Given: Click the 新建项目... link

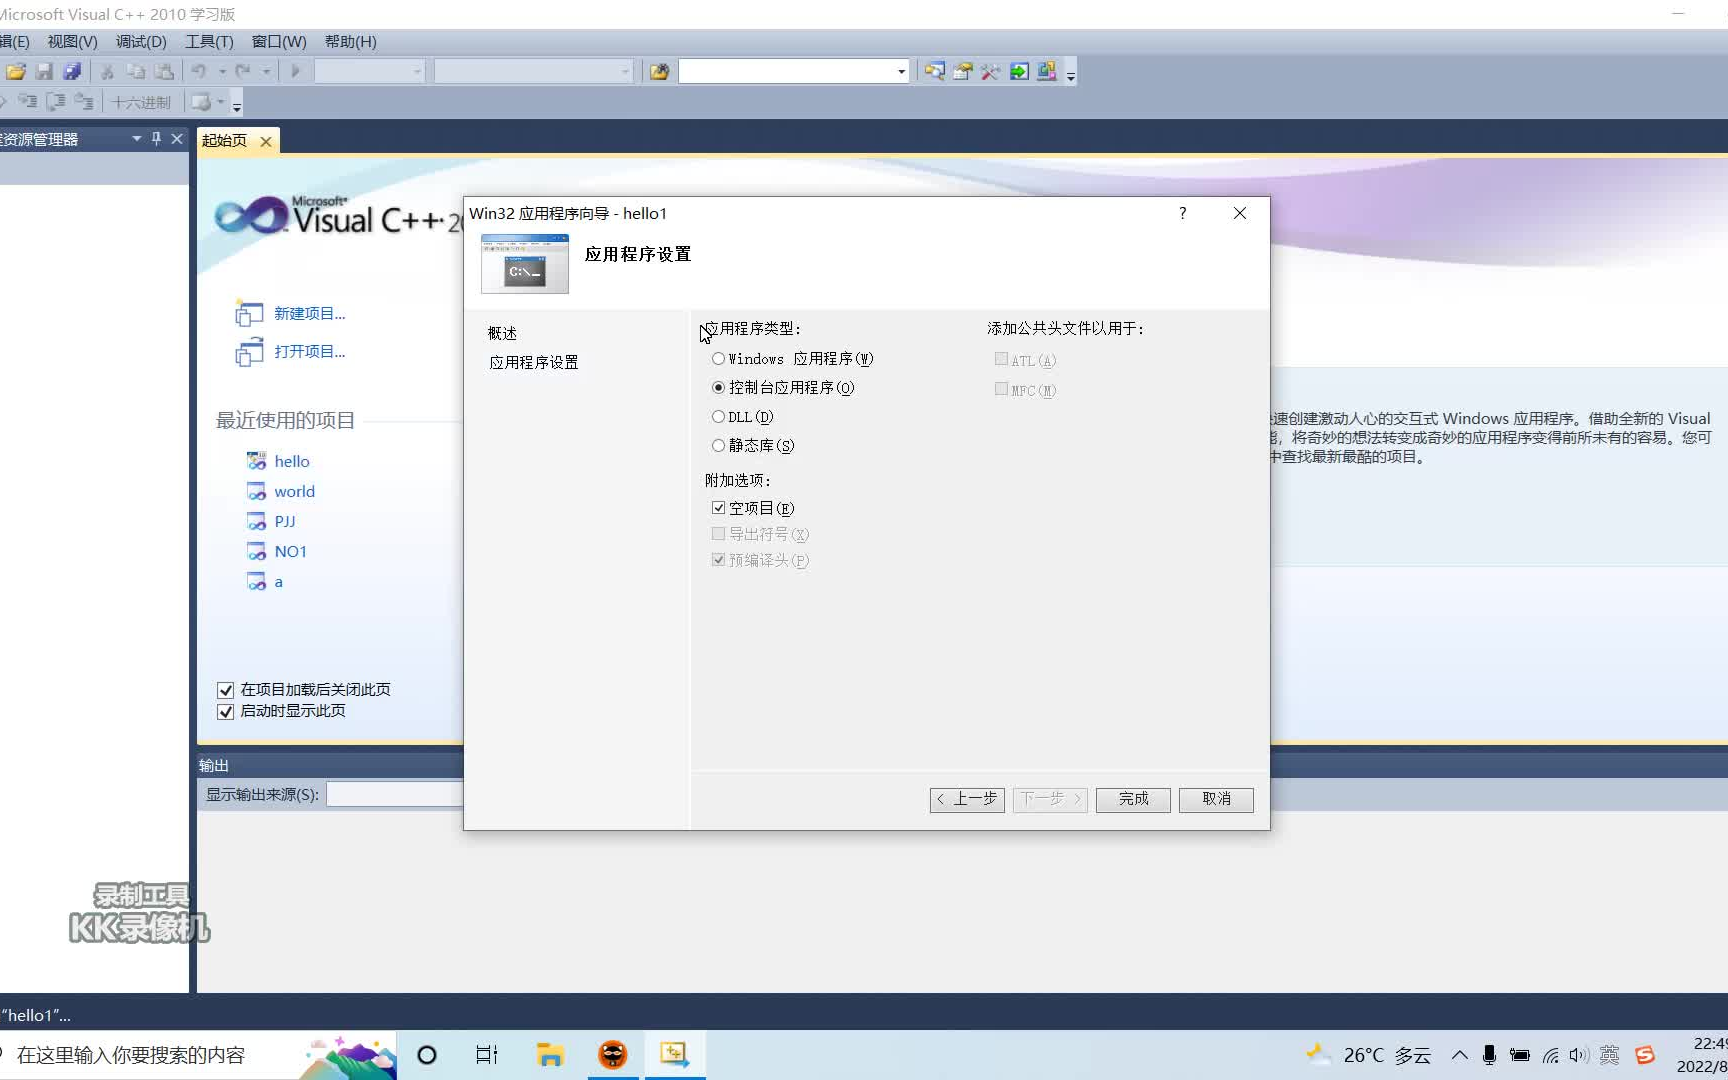Looking at the screenshot, I should [310, 314].
